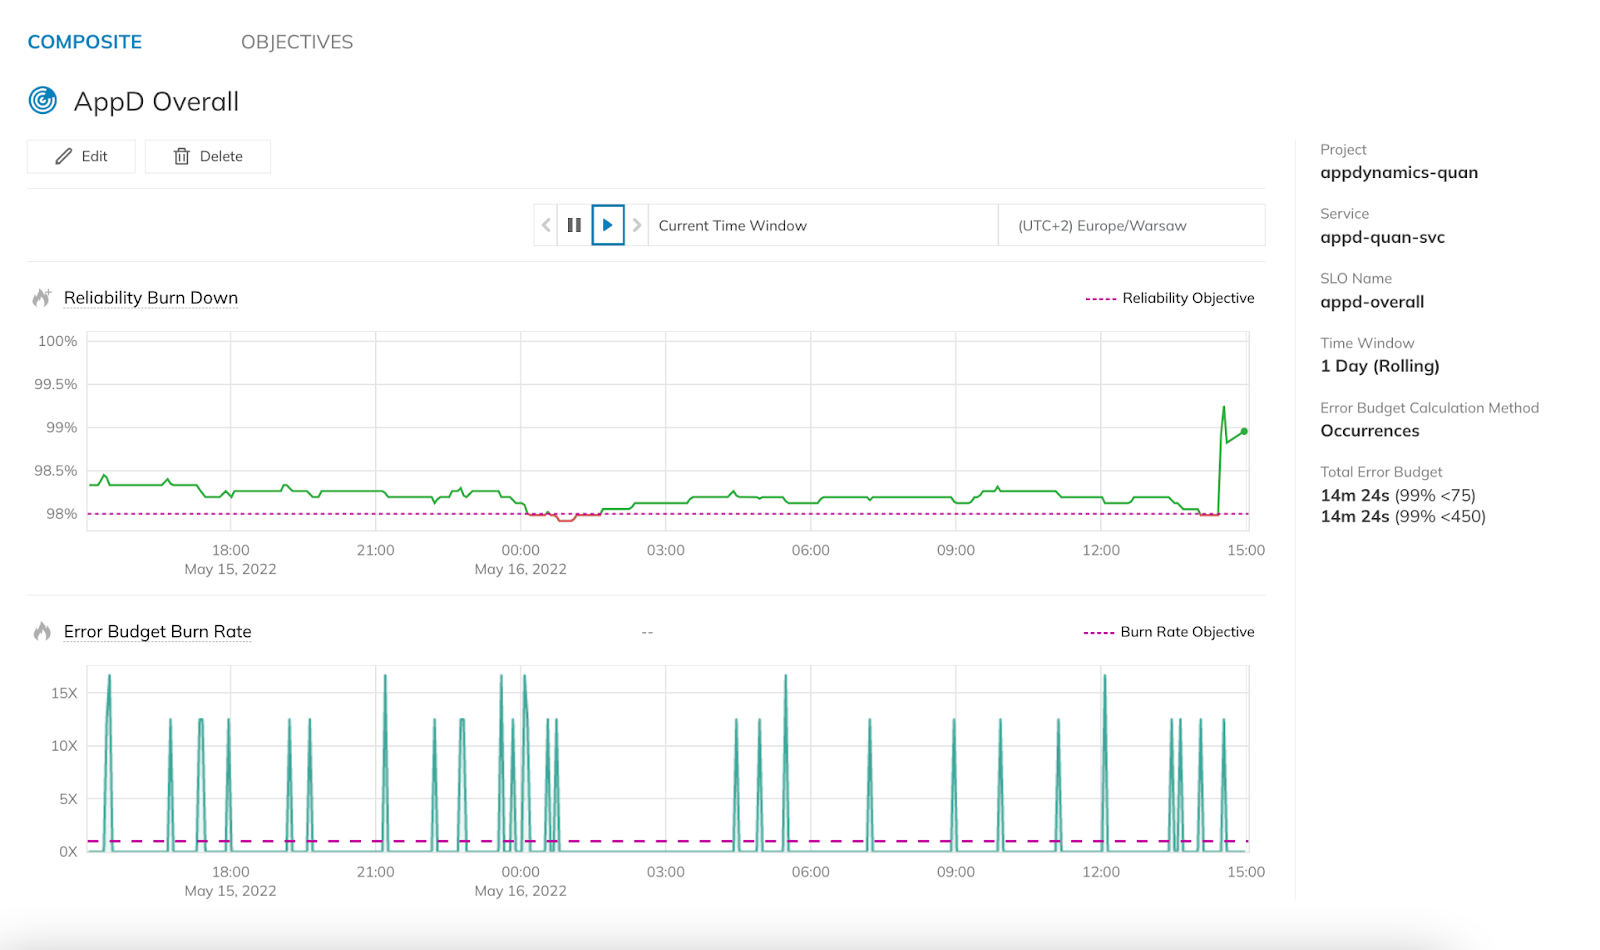Image resolution: width=1600 pixels, height=950 pixels.
Task: Select service name appd-quan-svc
Action: (1382, 238)
